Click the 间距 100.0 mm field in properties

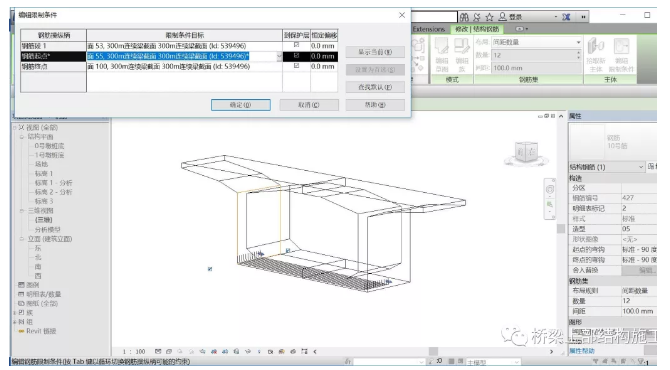(x=638, y=311)
